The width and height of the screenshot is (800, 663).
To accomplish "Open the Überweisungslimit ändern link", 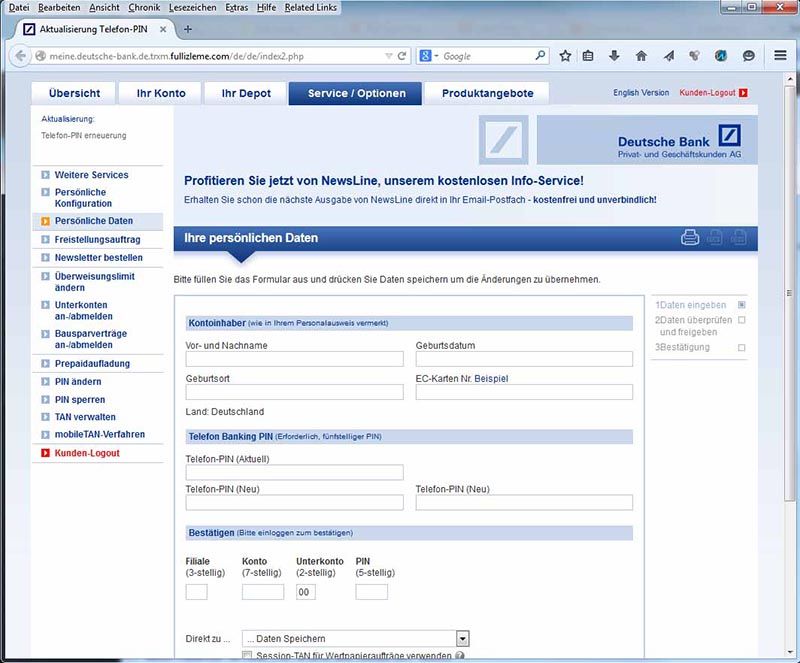I will [94, 282].
